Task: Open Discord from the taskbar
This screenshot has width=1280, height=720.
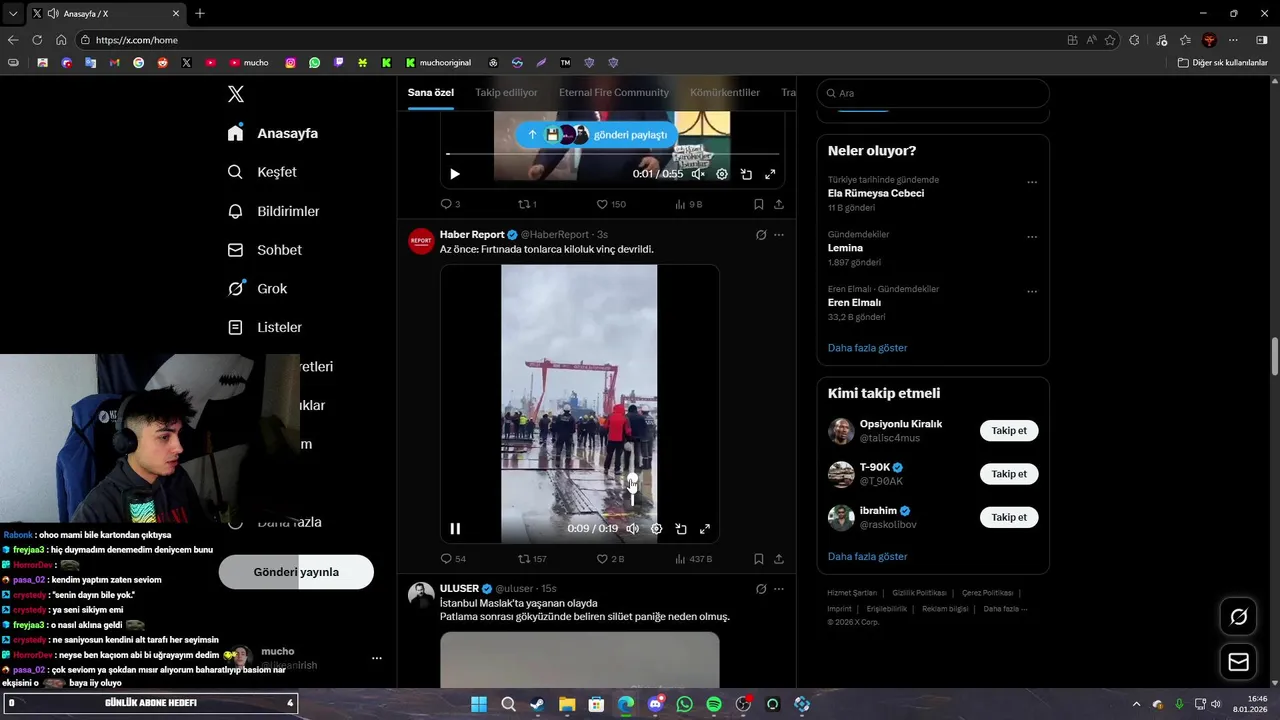Action: tap(655, 704)
